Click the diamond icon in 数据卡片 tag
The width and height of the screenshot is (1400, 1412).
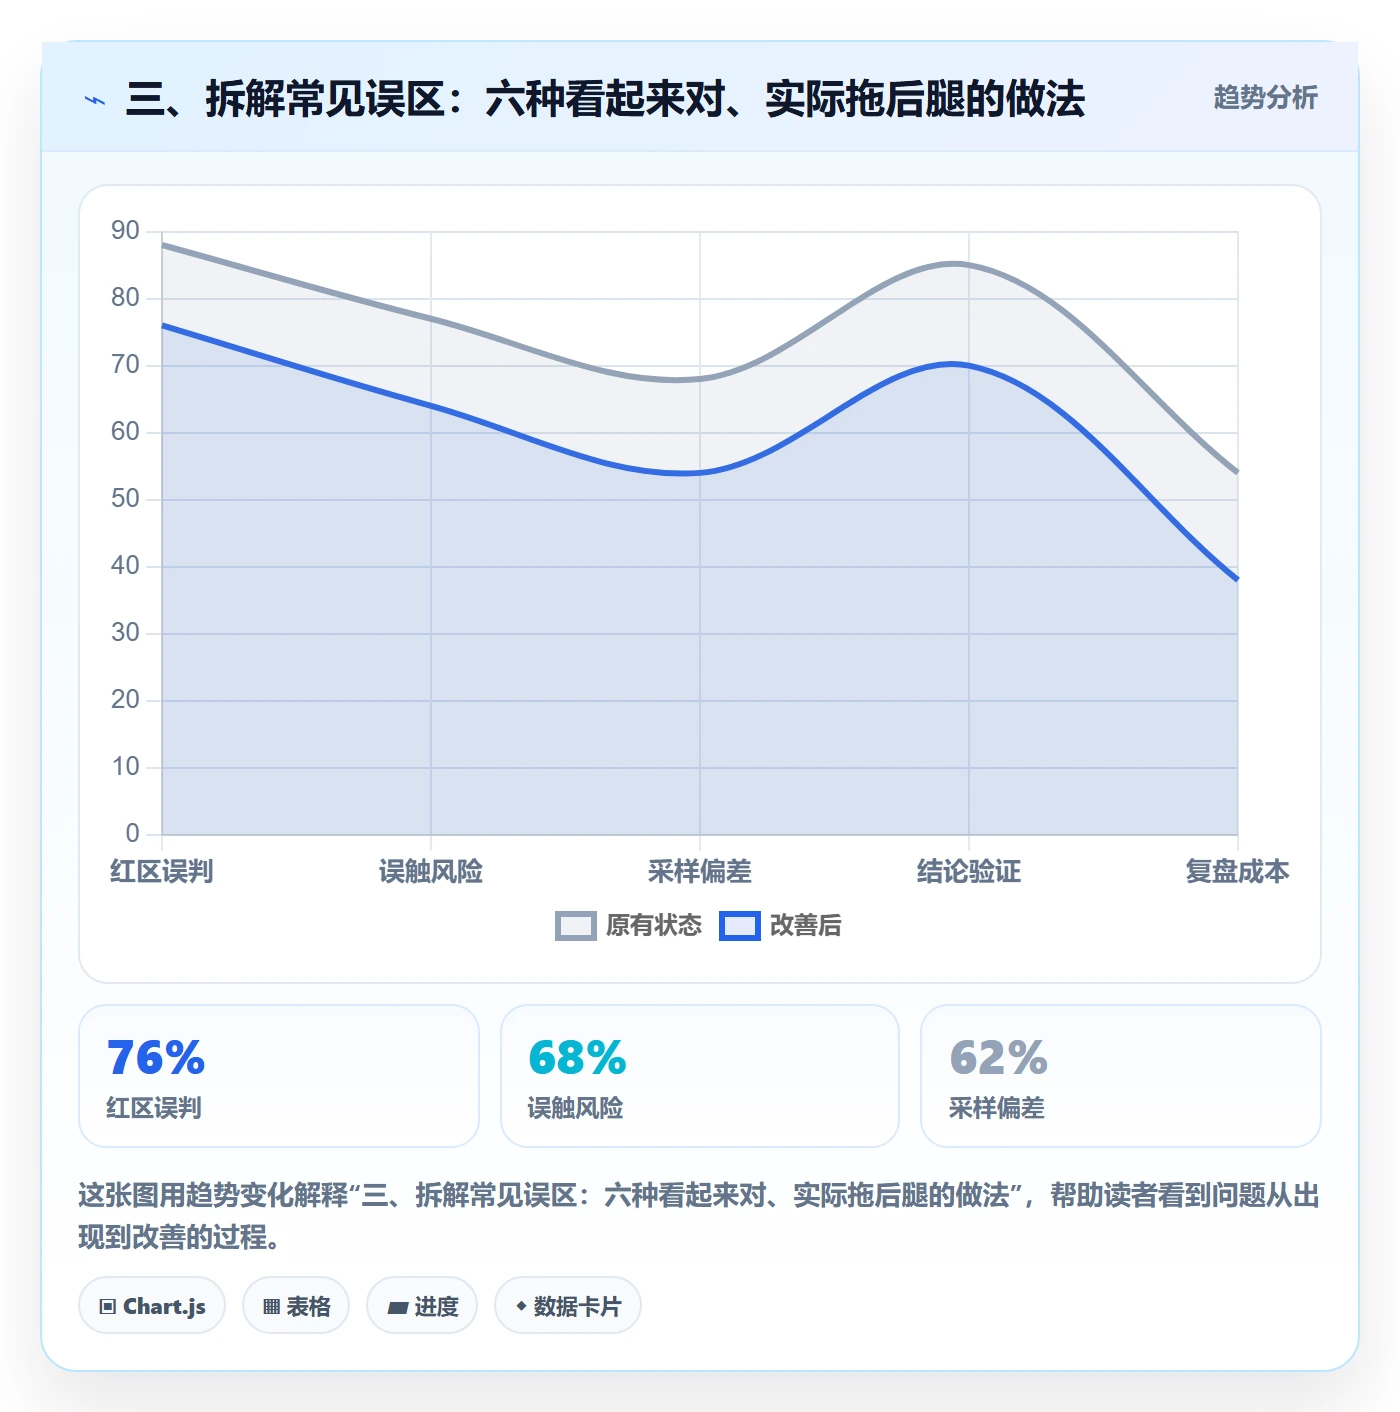click(521, 1306)
